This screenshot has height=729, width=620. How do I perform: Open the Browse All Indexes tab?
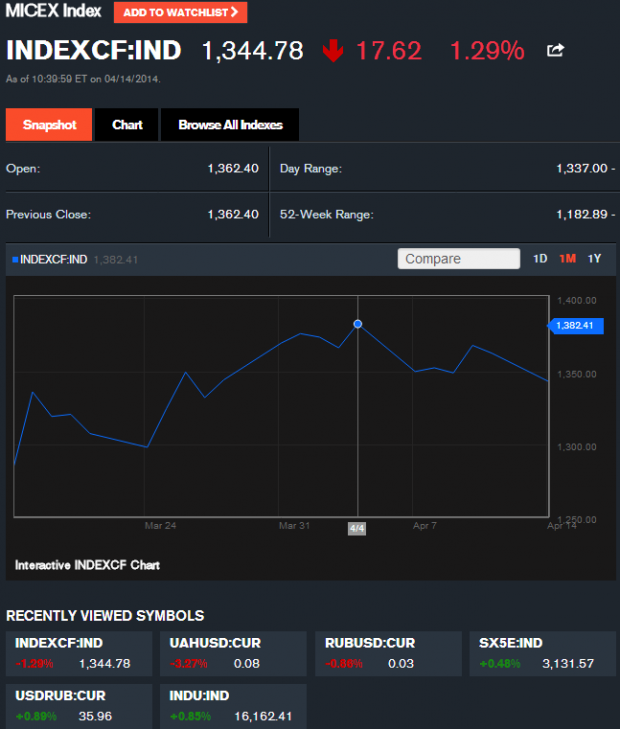[x=230, y=125]
